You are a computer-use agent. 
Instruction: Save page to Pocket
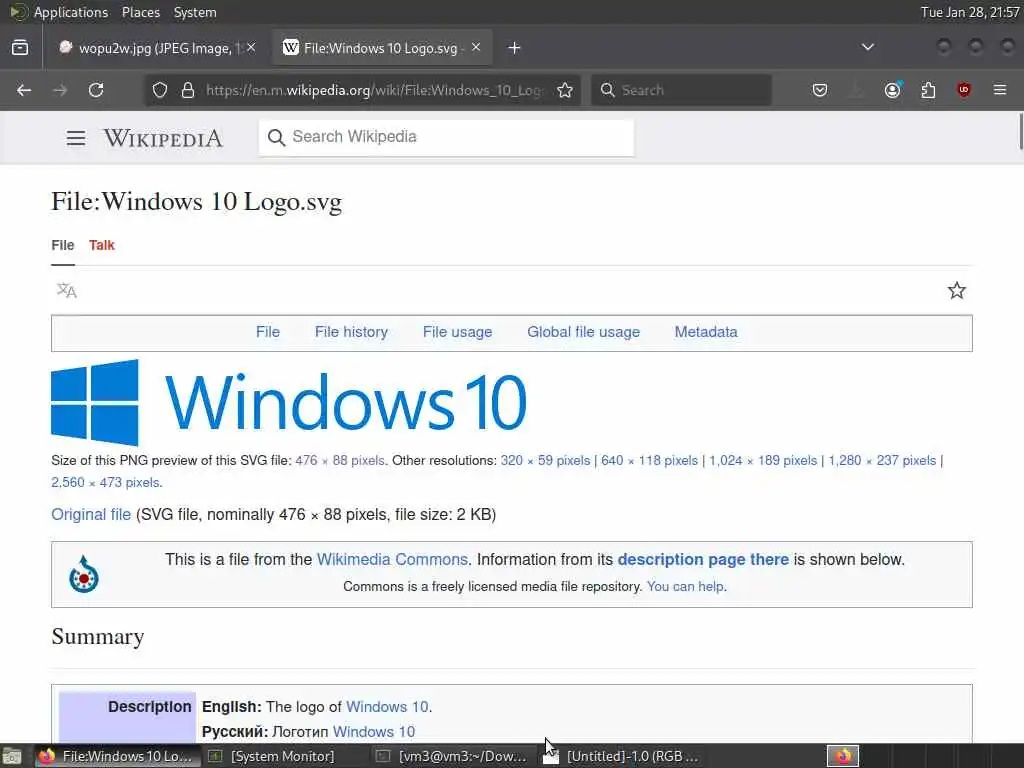(820, 90)
